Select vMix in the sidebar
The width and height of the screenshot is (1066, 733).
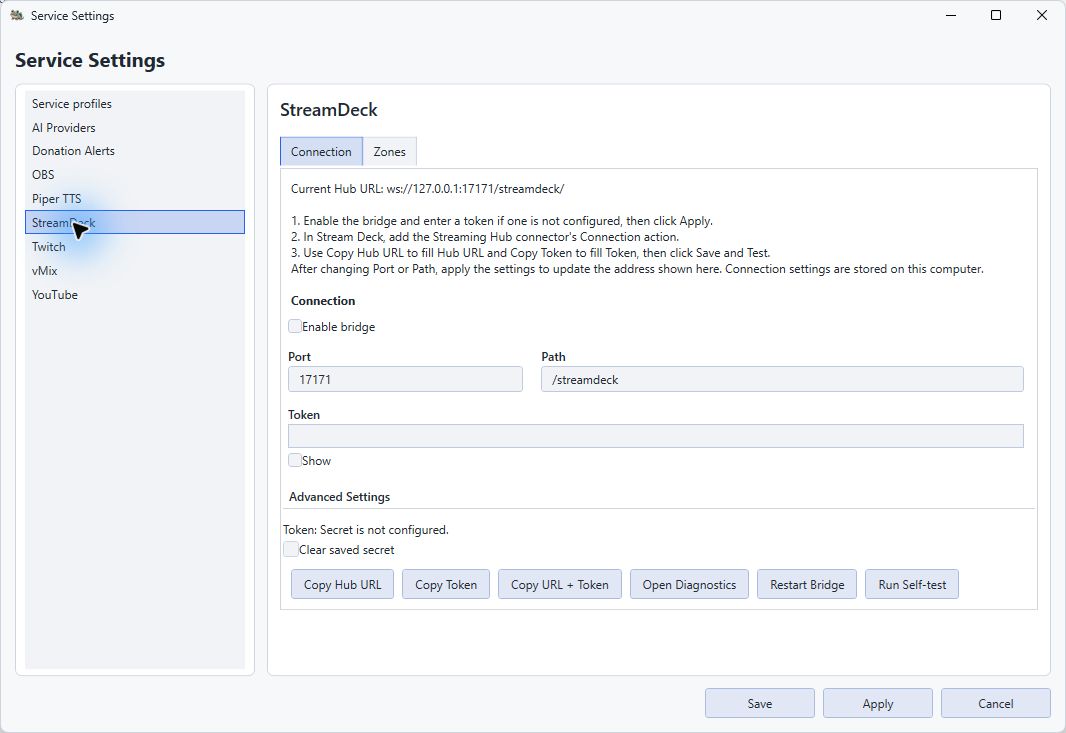point(135,271)
